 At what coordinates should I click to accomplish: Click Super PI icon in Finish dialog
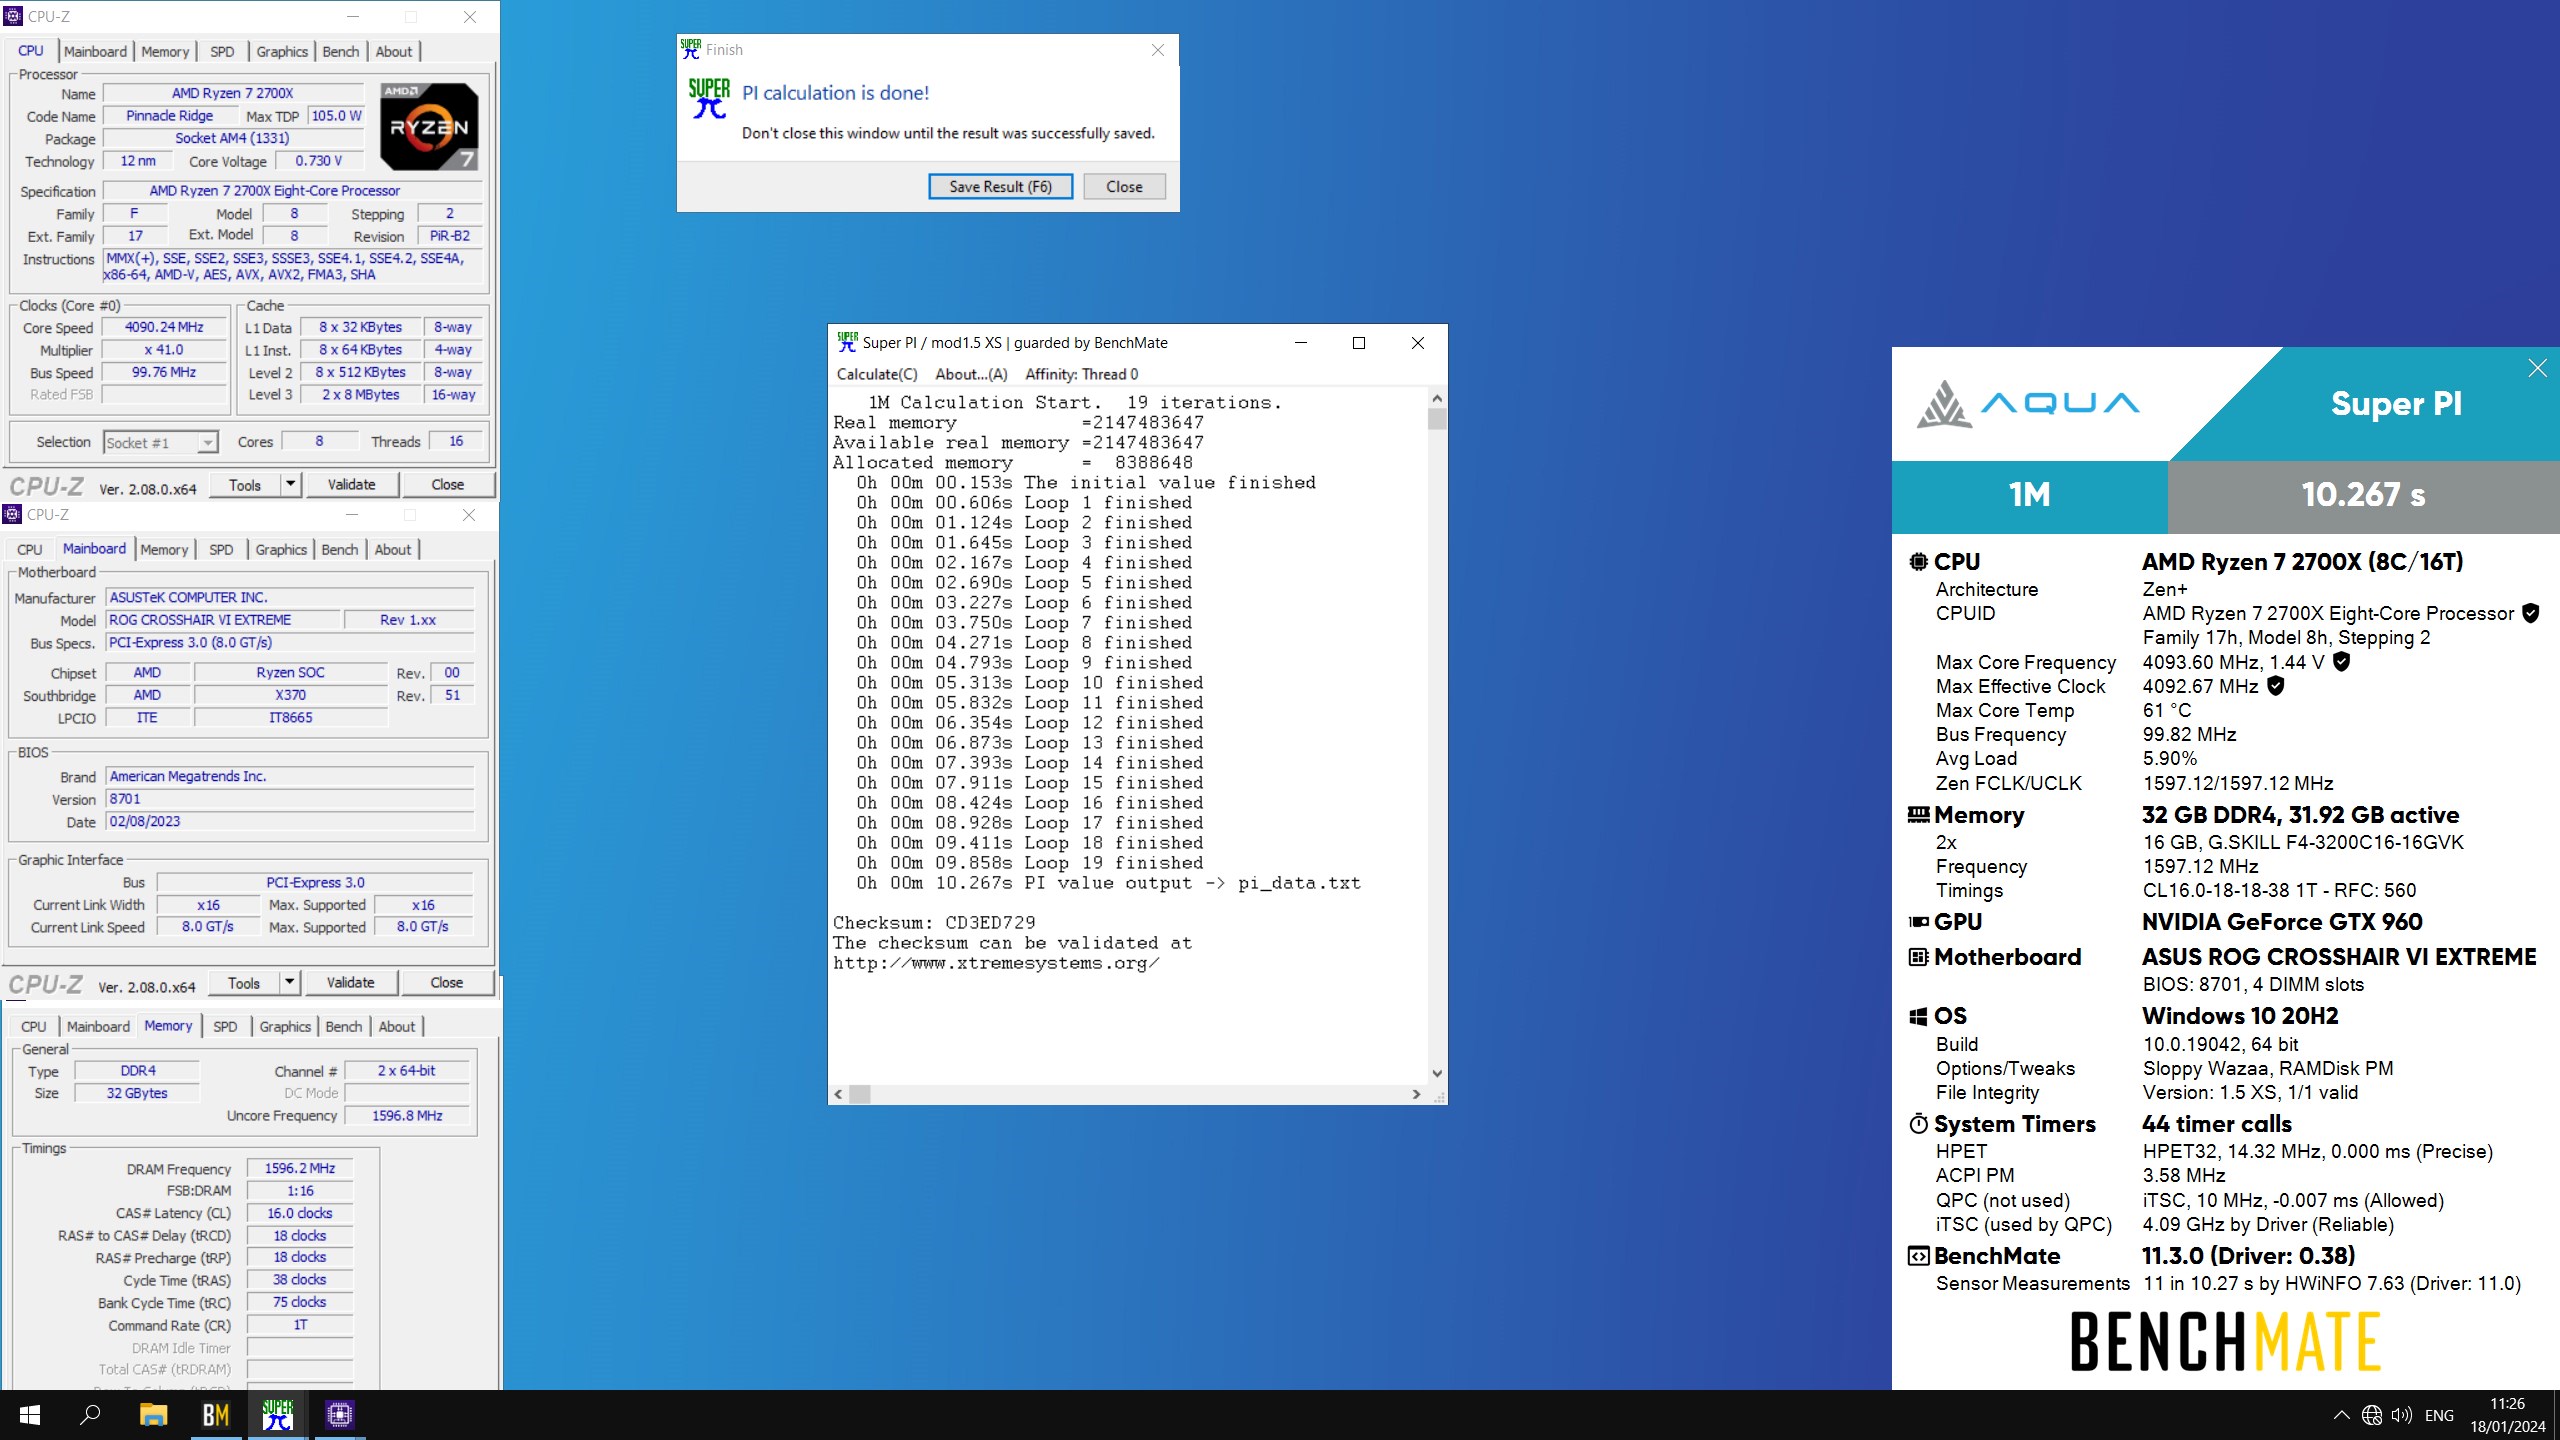tap(709, 98)
